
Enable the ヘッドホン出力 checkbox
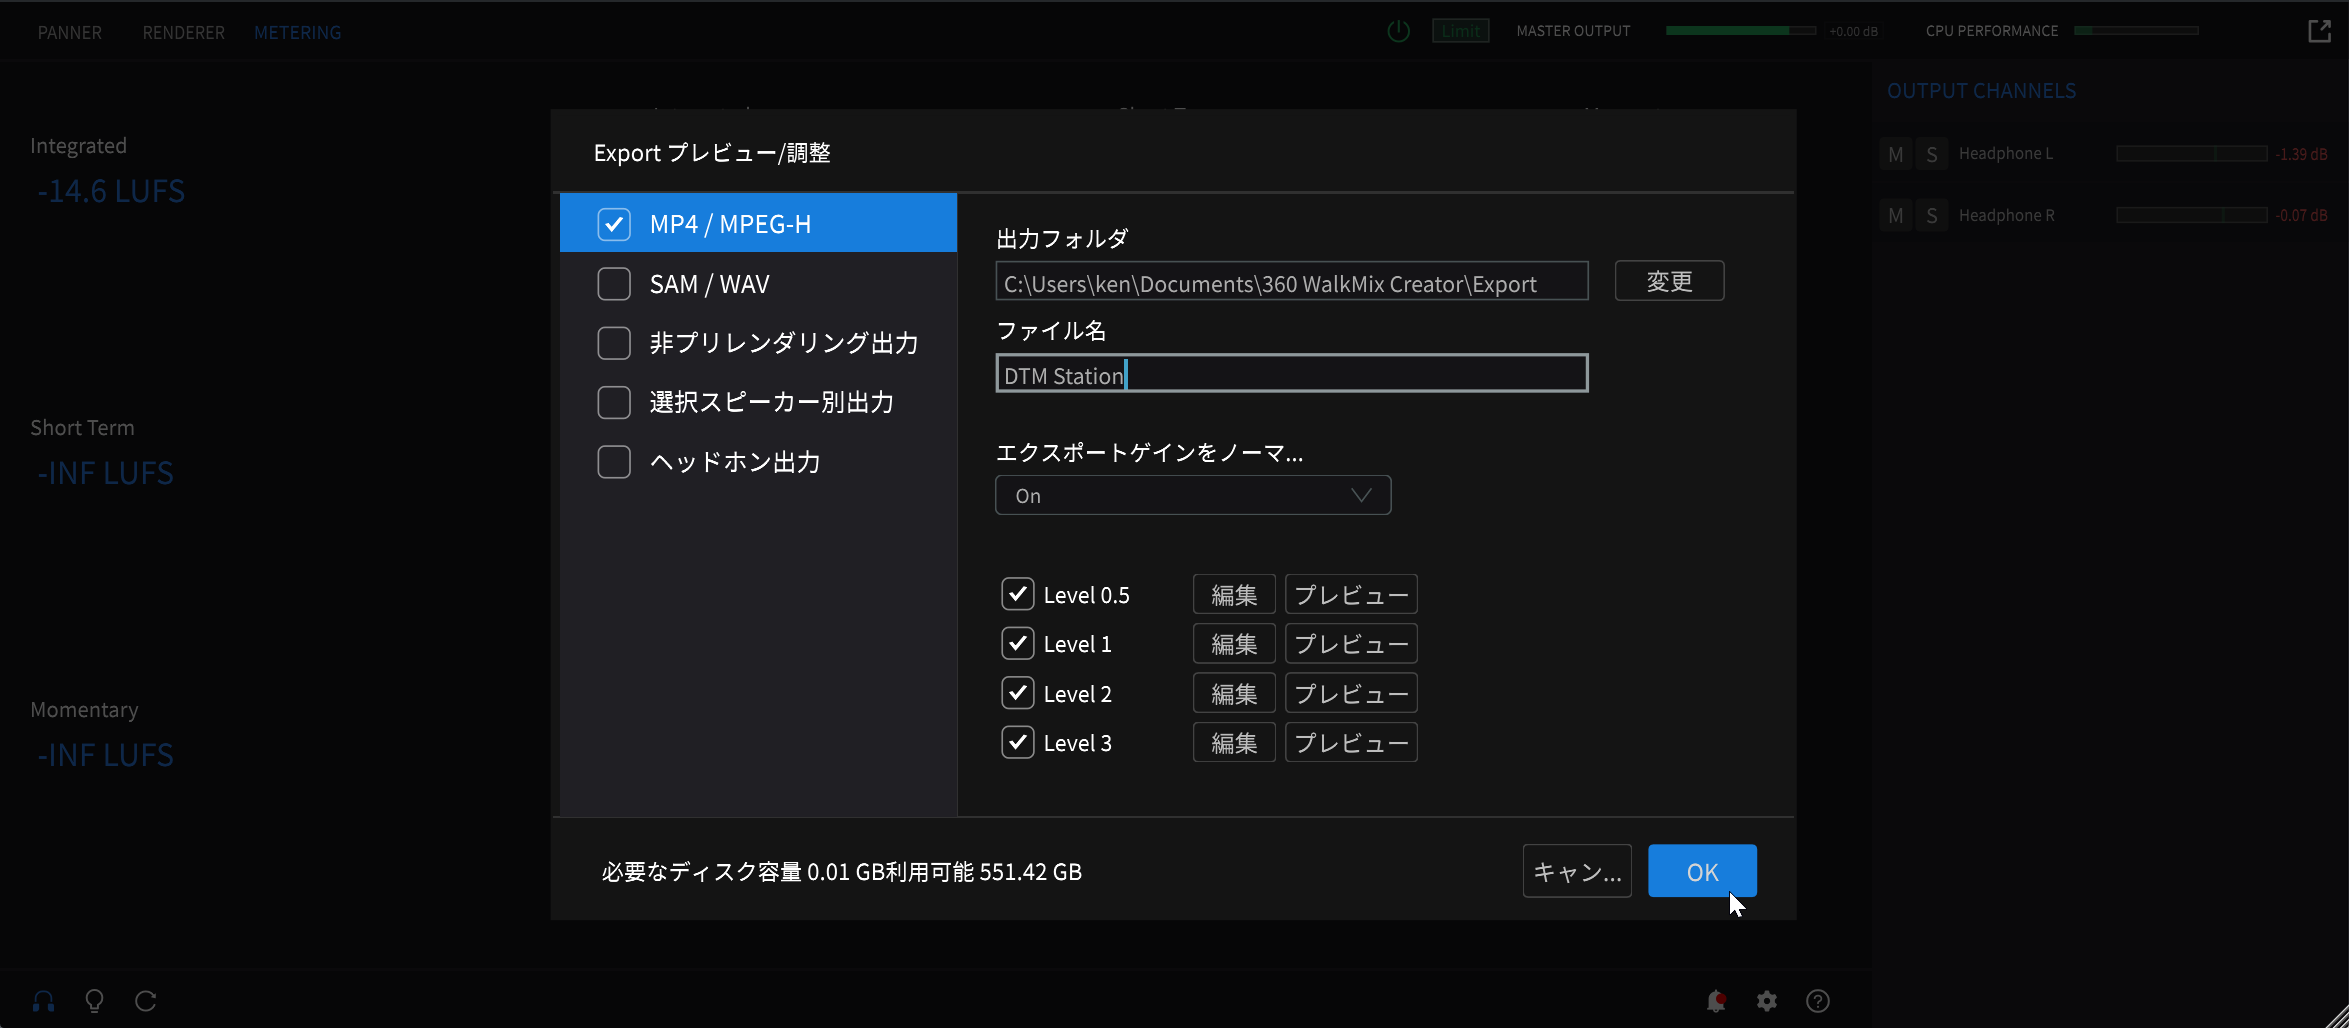(x=614, y=462)
